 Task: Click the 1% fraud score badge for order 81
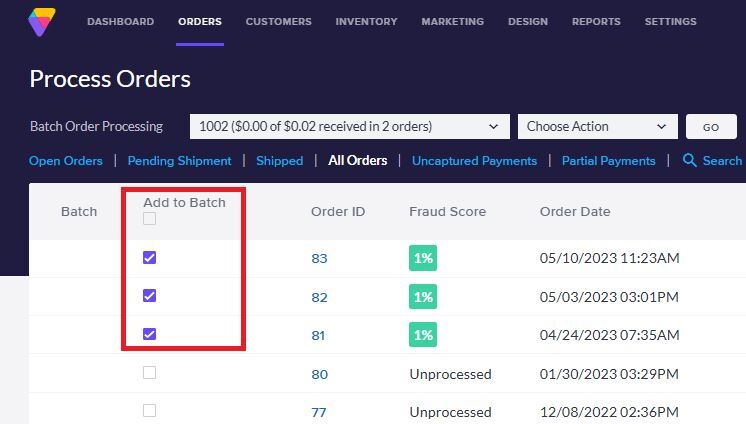click(423, 335)
